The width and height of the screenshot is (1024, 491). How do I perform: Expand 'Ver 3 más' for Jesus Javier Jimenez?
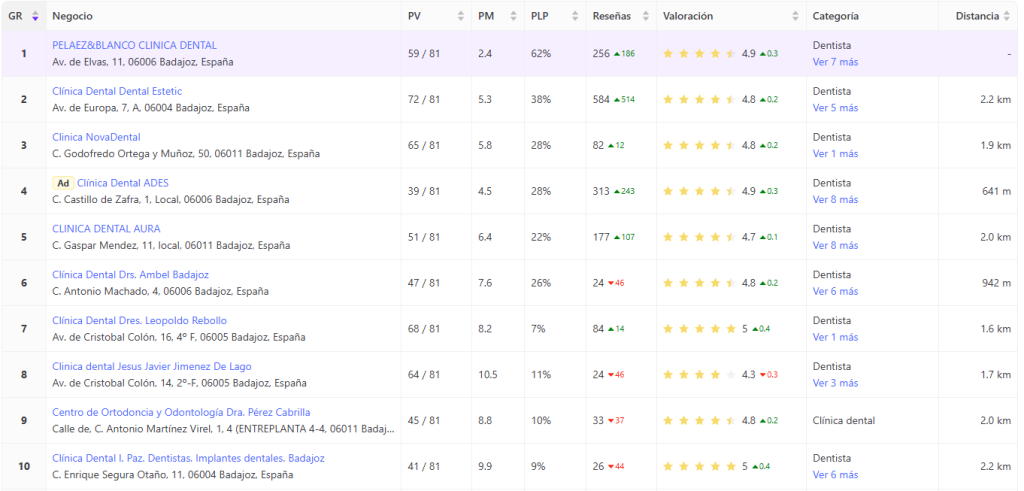(835, 383)
